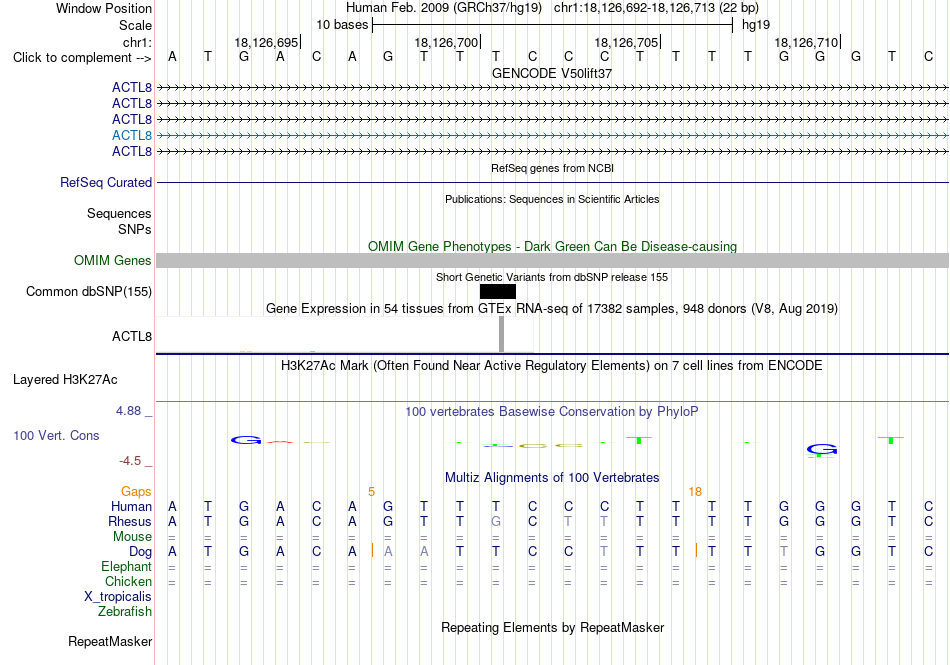Click the orange gap count '18' in alignment
The width and height of the screenshot is (950, 665).
(x=695, y=491)
